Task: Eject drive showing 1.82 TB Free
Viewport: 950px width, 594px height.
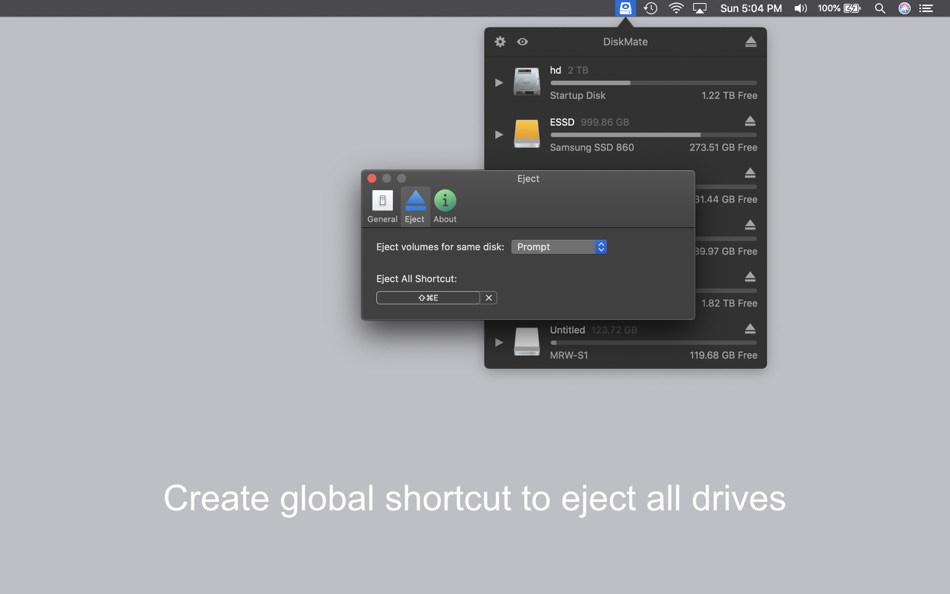Action: (750, 277)
